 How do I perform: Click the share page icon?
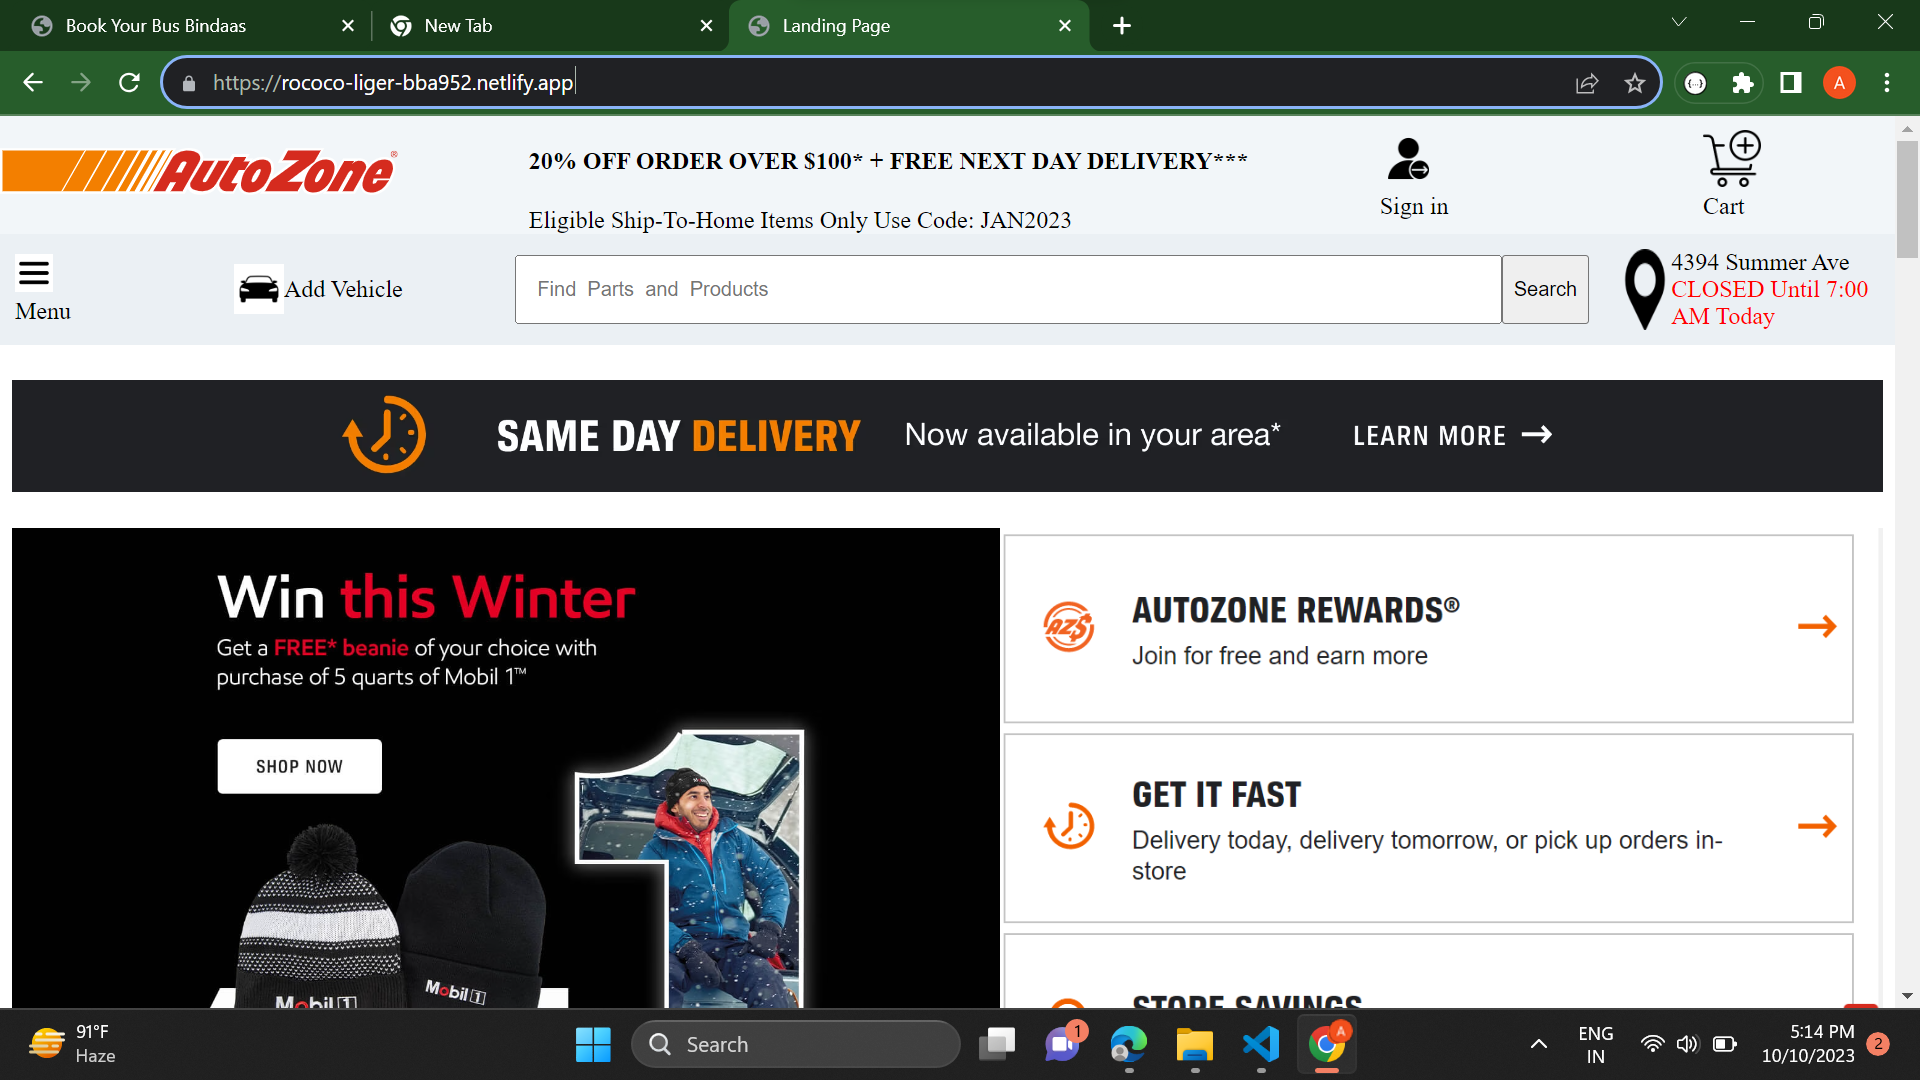(x=1587, y=83)
